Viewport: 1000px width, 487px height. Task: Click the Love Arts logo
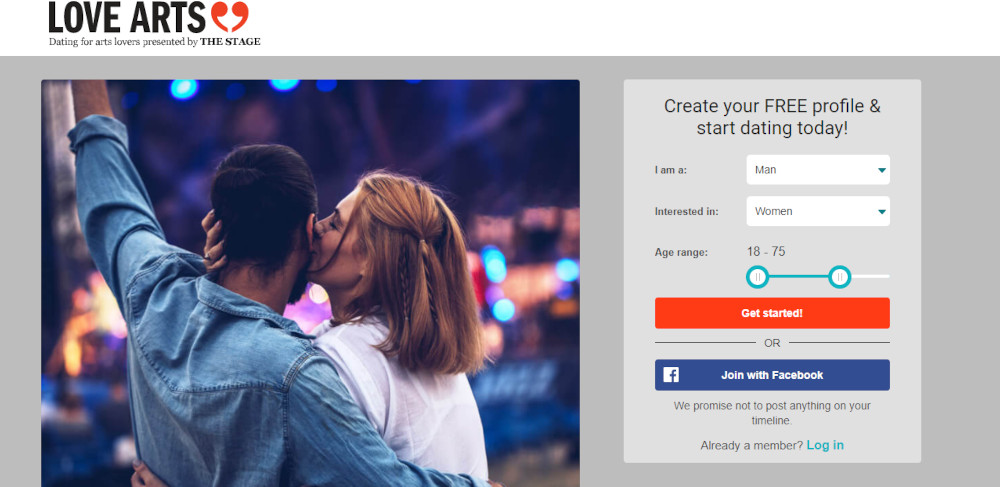154,24
